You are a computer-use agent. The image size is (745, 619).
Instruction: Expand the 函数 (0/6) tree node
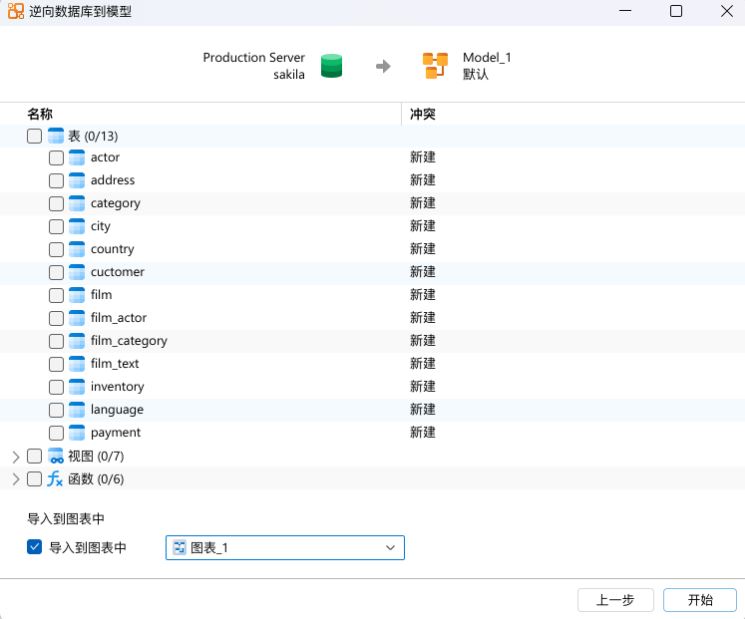pos(16,479)
